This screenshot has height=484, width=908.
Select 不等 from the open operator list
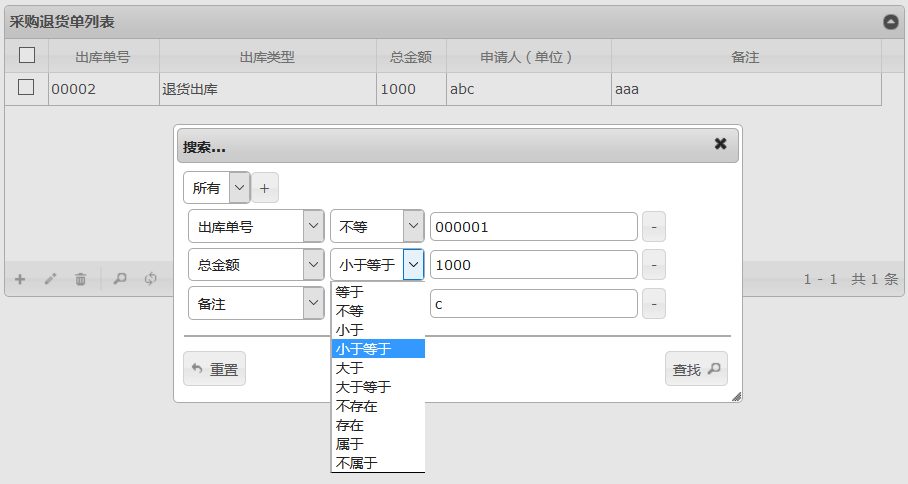(378, 311)
